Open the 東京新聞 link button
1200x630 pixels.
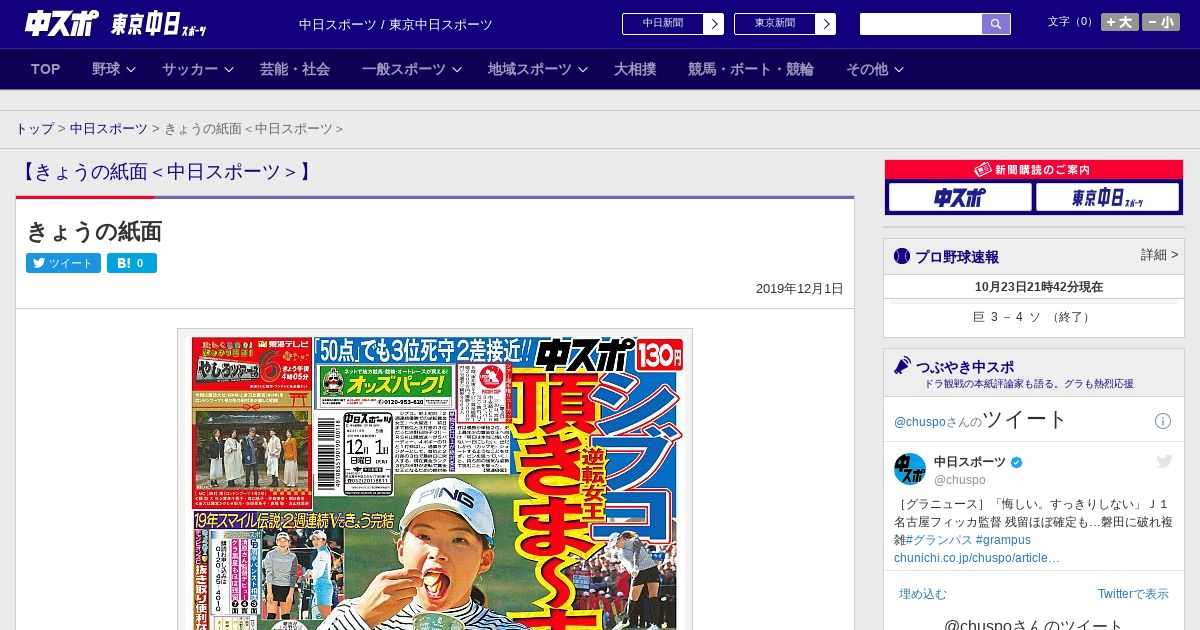pyautogui.click(x=774, y=24)
